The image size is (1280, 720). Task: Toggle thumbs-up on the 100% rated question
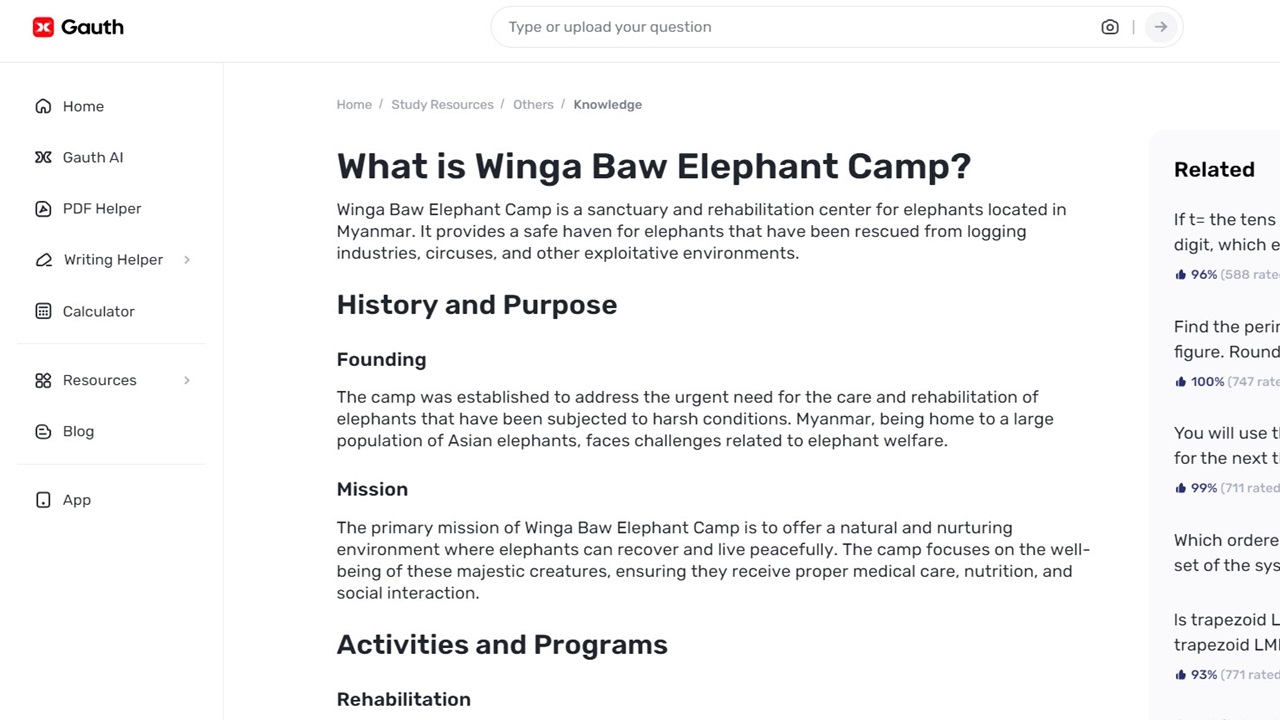click(1181, 381)
